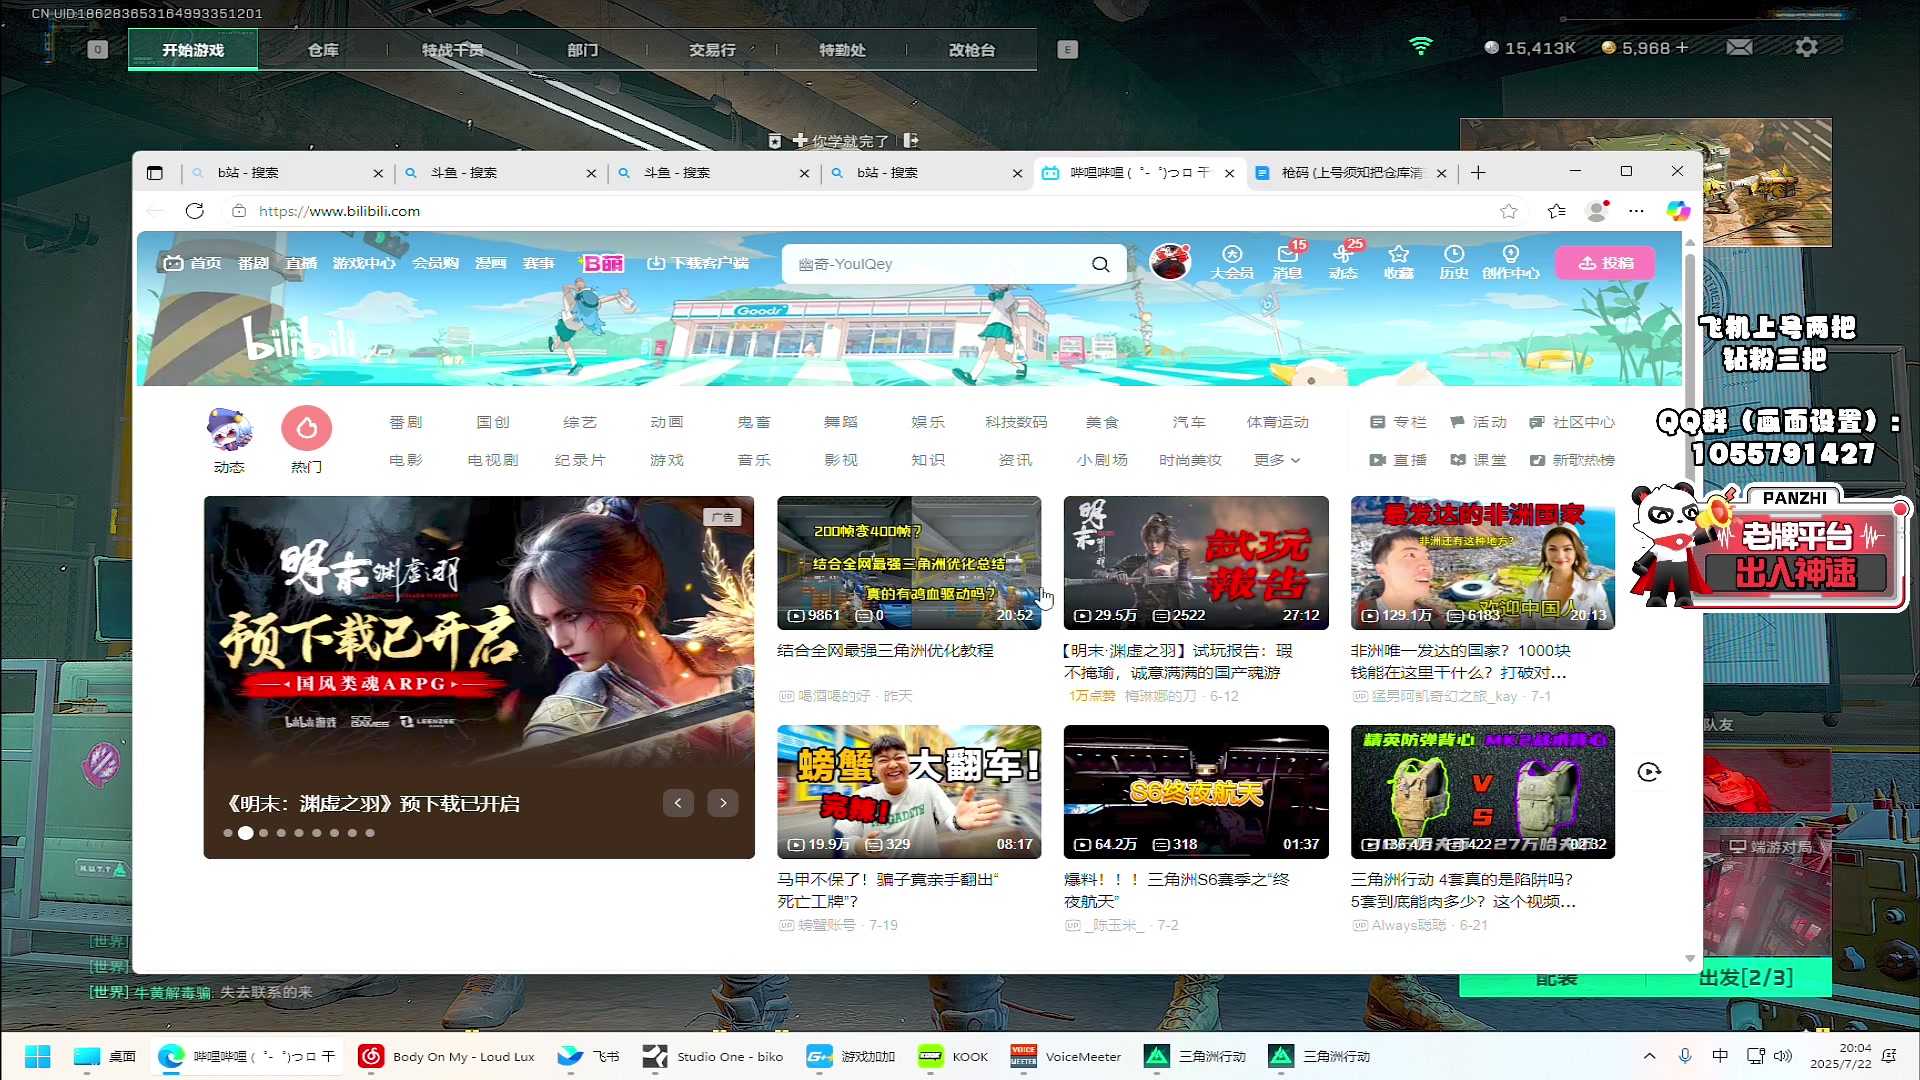Show hidden system tray icons
The width and height of the screenshot is (1920, 1080).
coord(1650,1056)
